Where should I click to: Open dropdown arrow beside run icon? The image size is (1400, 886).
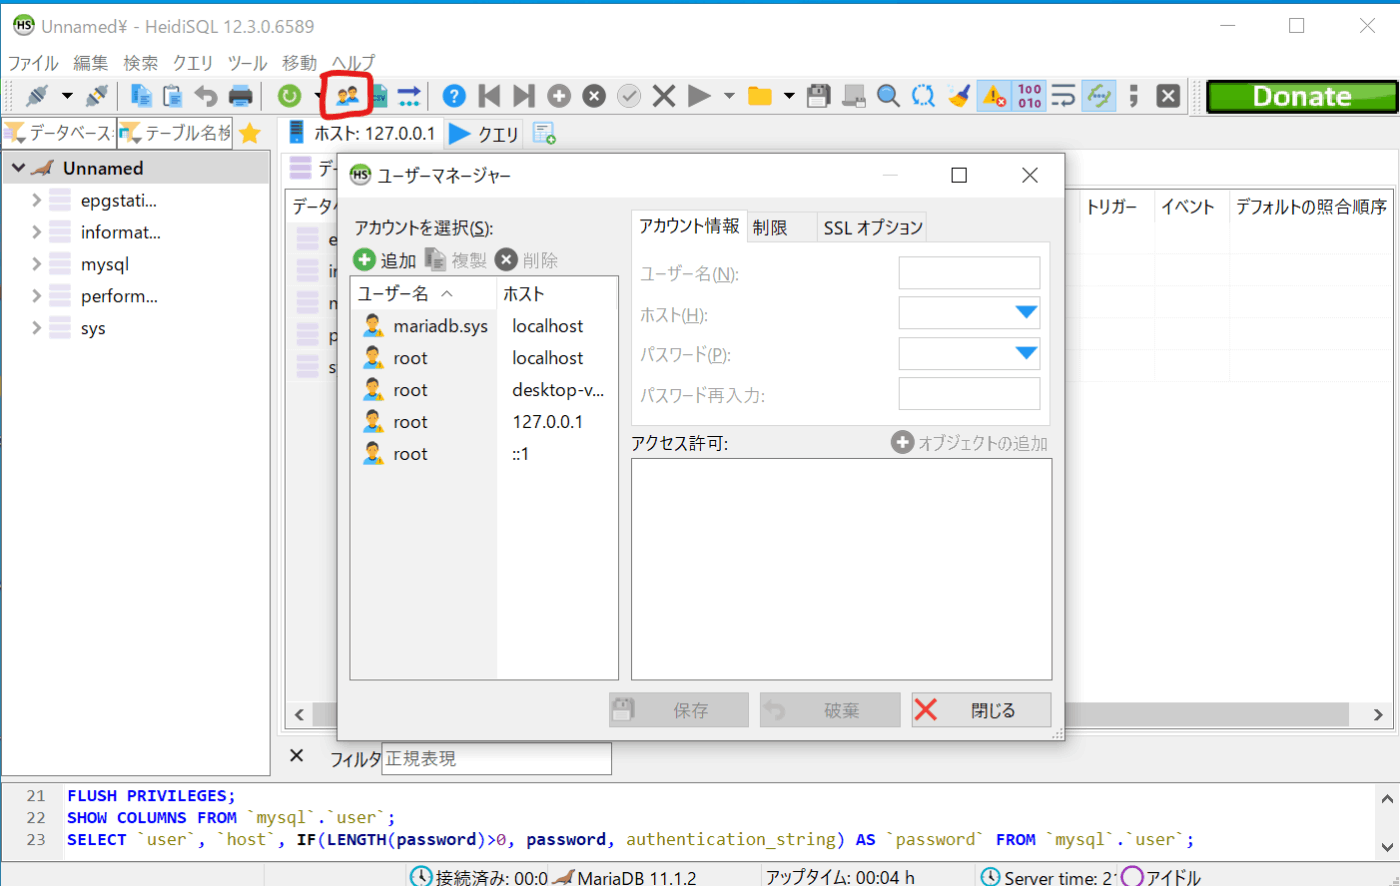(x=729, y=96)
